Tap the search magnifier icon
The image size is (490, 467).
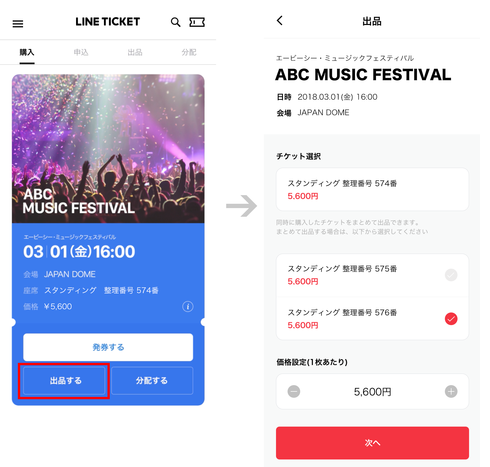point(175,22)
